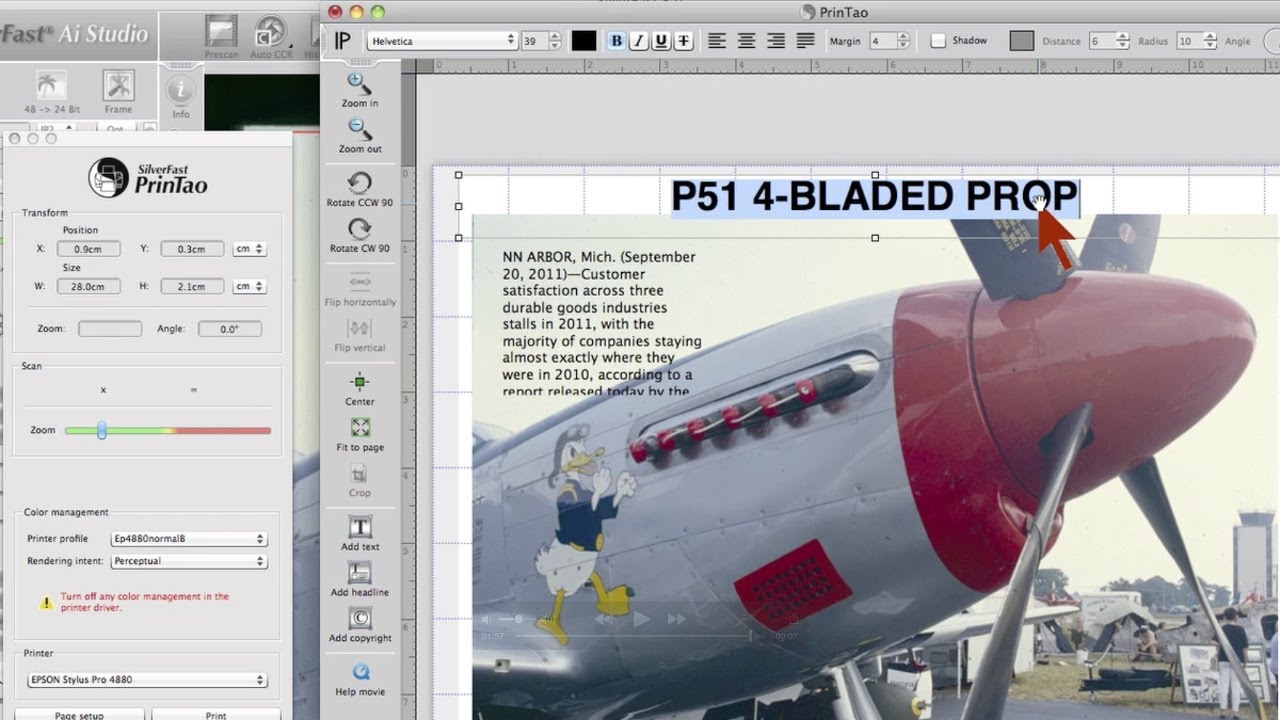Click the Add copyright icon
1280x720 pixels.
(x=359, y=619)
